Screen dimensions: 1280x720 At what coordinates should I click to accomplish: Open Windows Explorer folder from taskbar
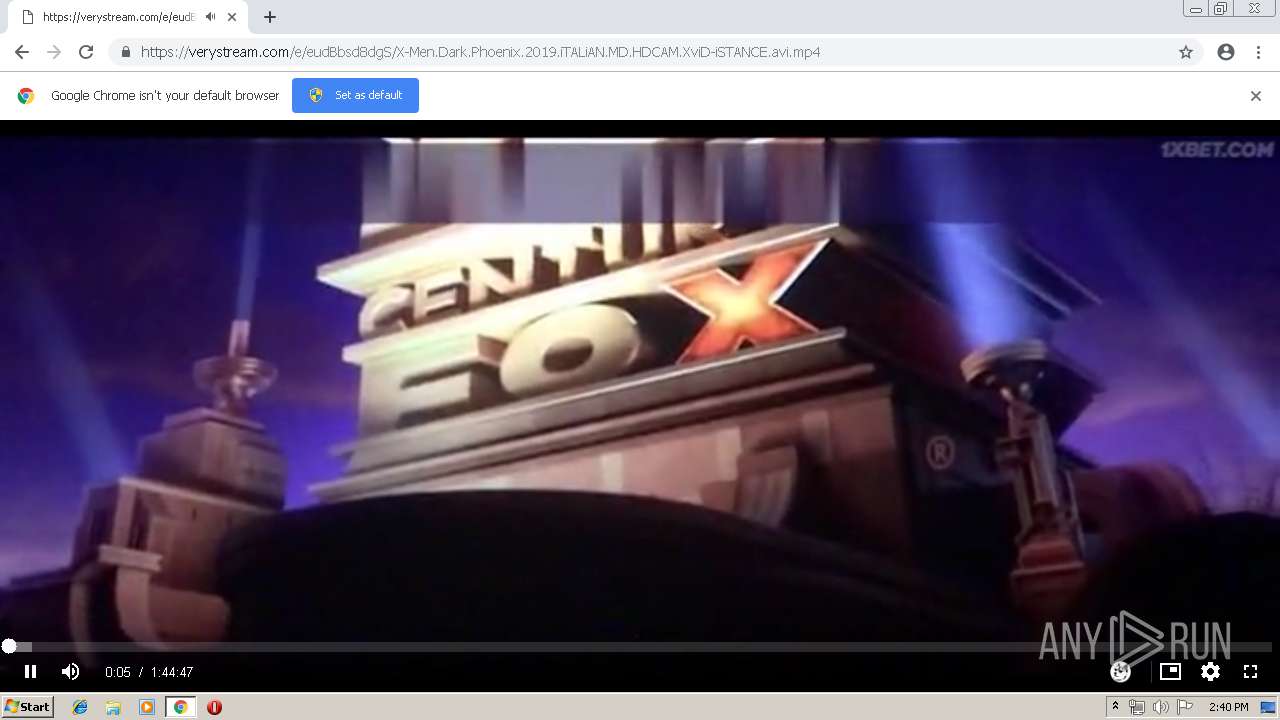pos(113,707)
